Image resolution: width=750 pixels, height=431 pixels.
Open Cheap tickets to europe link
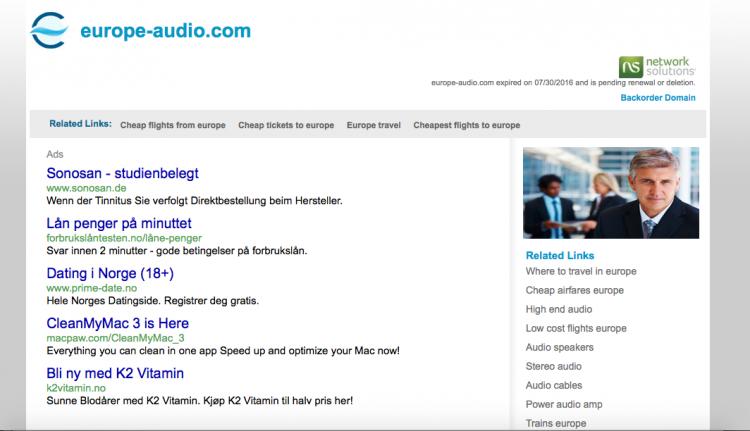(286, 125)
